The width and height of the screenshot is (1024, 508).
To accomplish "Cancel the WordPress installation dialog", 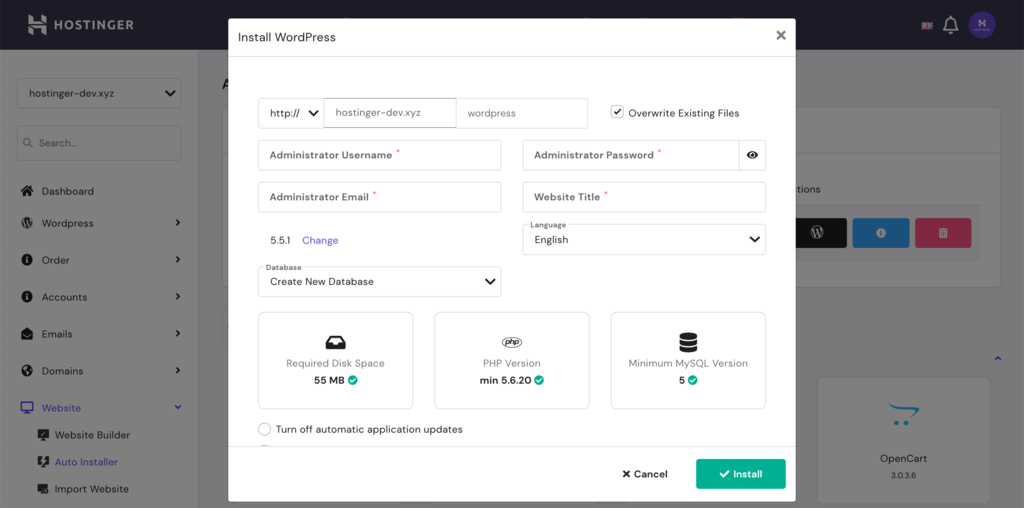I will point(645,474).
